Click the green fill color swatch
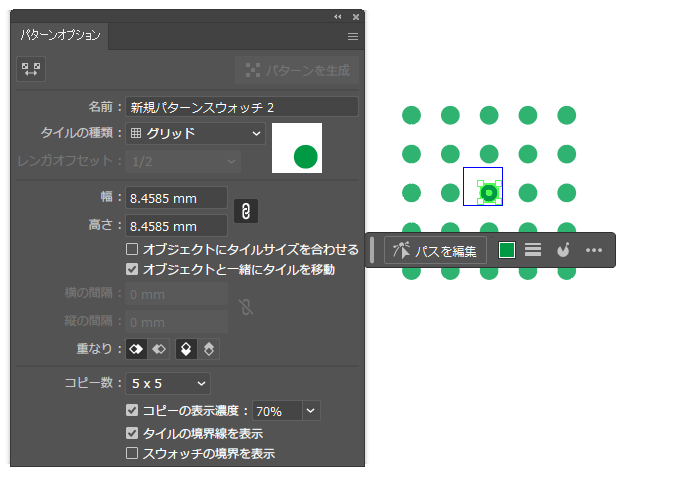 507,250
